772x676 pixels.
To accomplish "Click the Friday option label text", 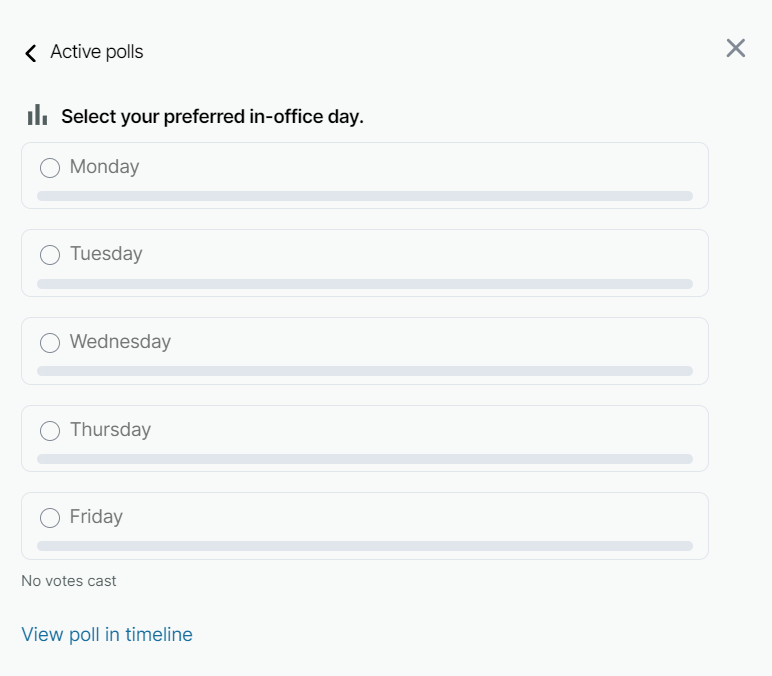I will (96, 517).
